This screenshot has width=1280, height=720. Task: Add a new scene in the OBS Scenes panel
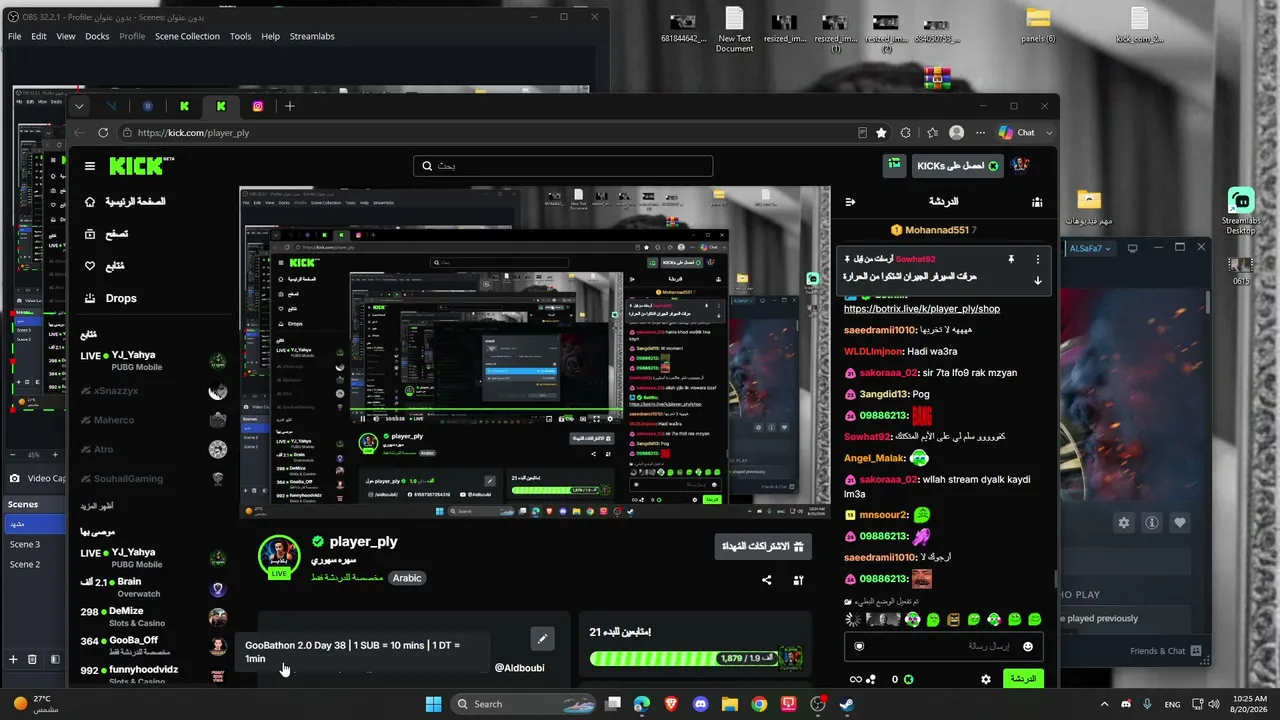(x=13, y=659)
